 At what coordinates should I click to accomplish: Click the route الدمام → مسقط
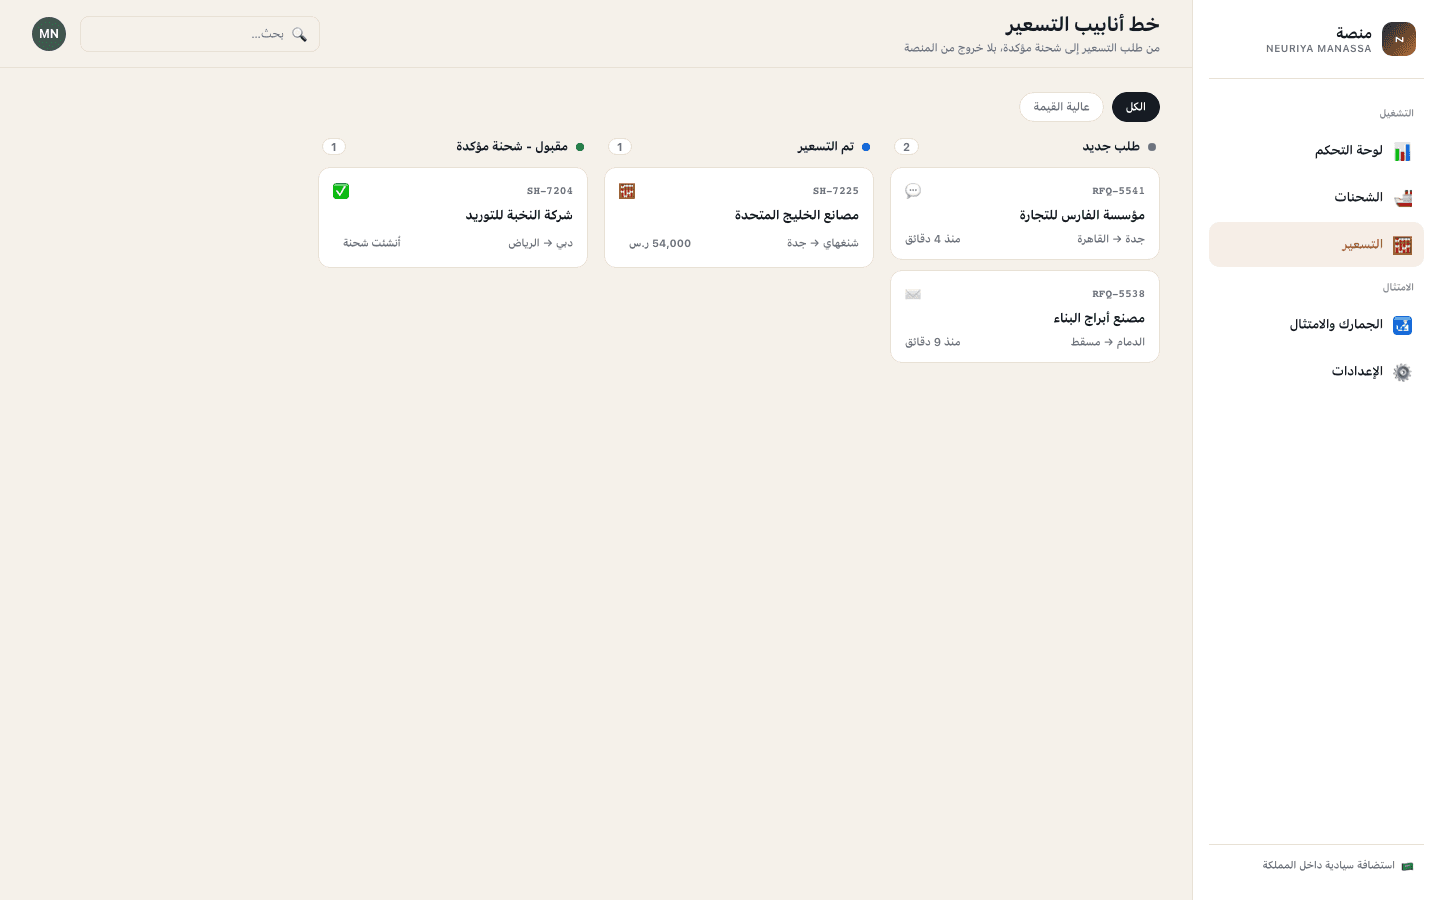[1108, 342]
